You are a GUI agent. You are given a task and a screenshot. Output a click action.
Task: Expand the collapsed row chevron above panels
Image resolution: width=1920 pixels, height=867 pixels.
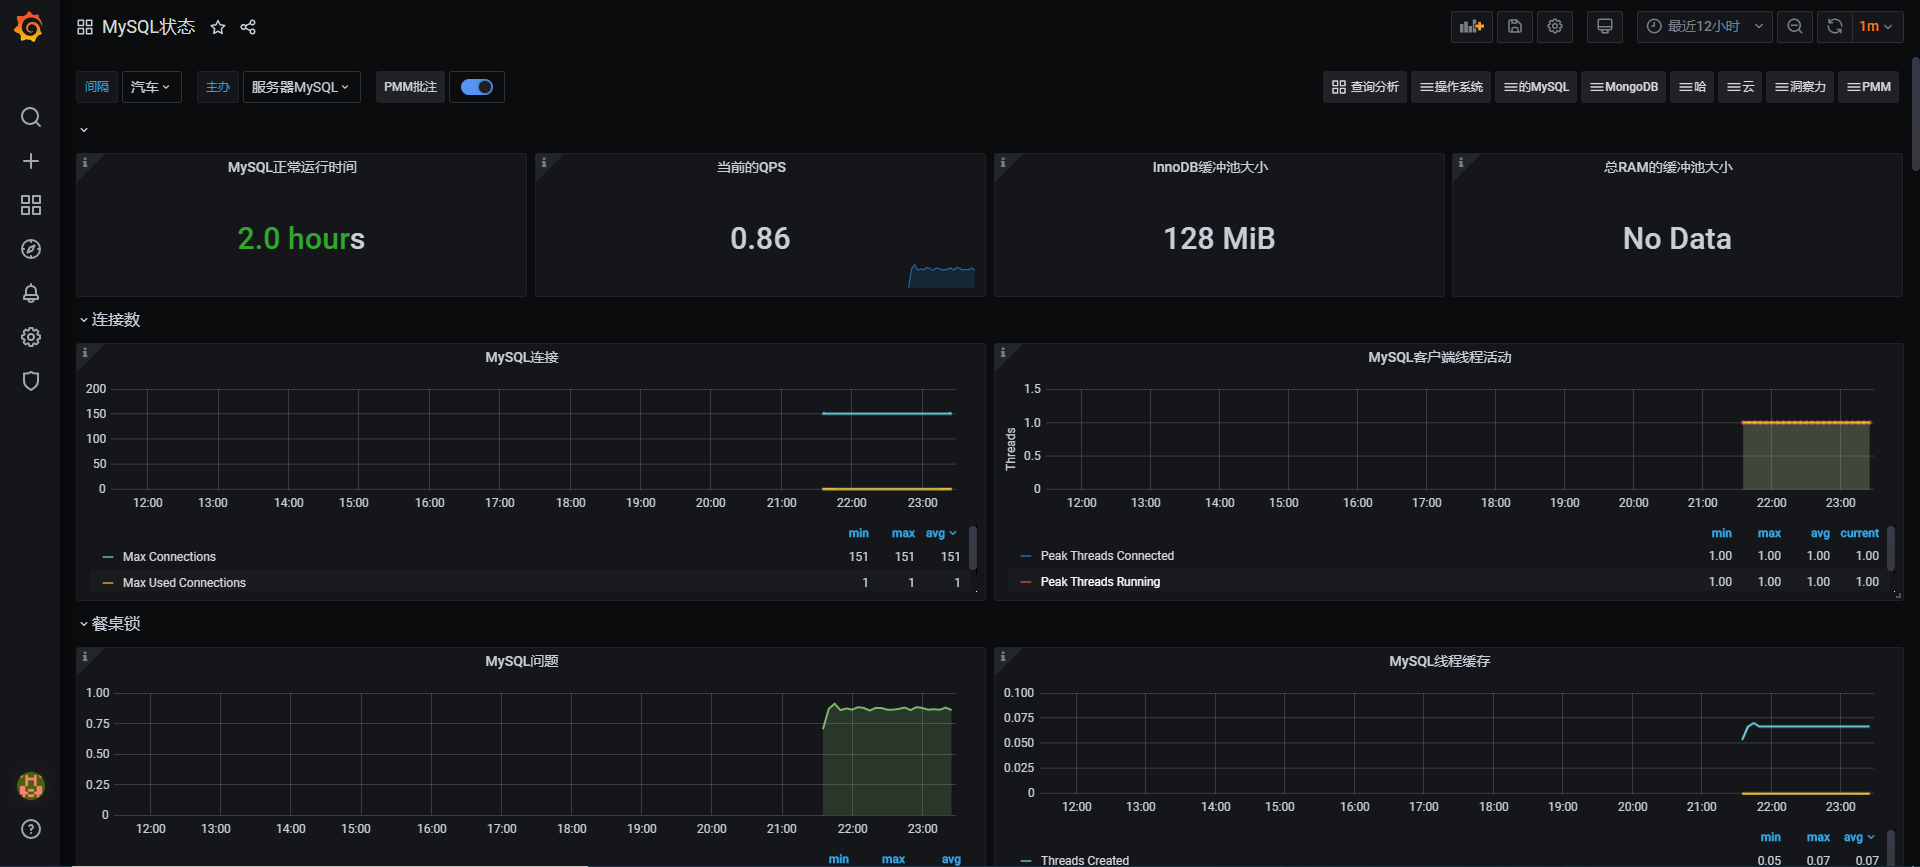(84, 130)
